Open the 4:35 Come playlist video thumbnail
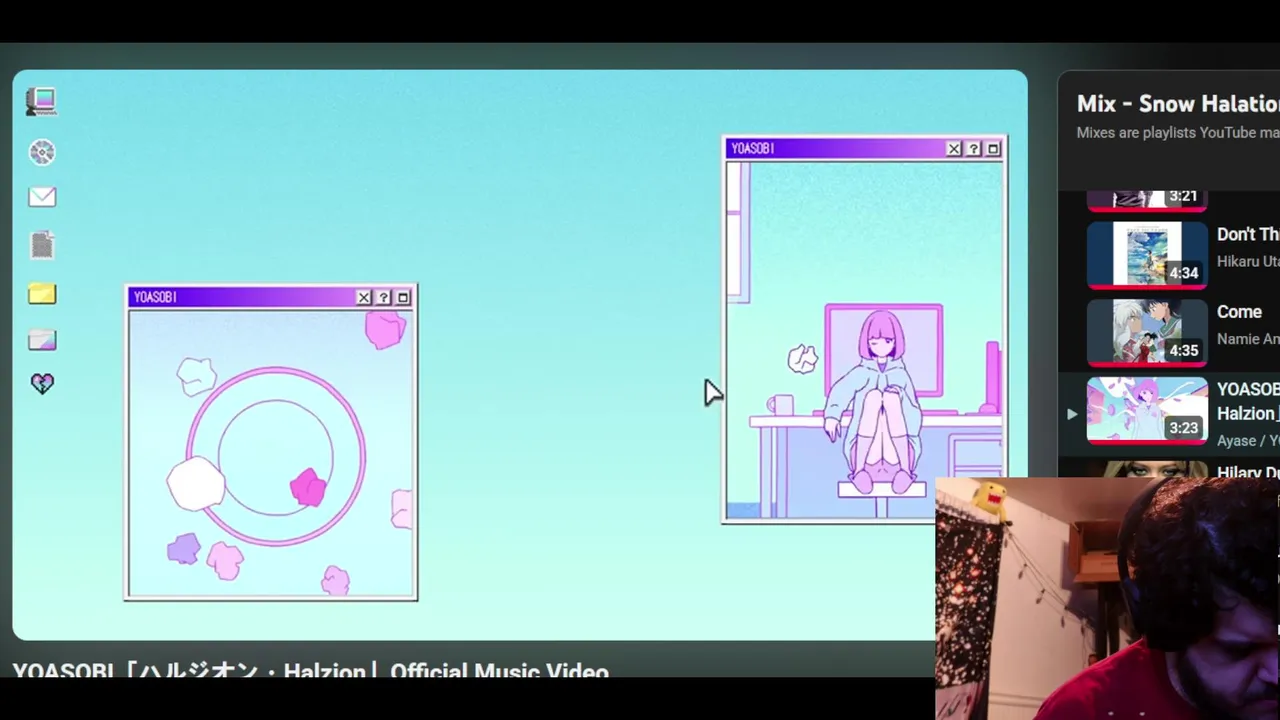Screen dimensions: 1280x720 point(1147,333)
